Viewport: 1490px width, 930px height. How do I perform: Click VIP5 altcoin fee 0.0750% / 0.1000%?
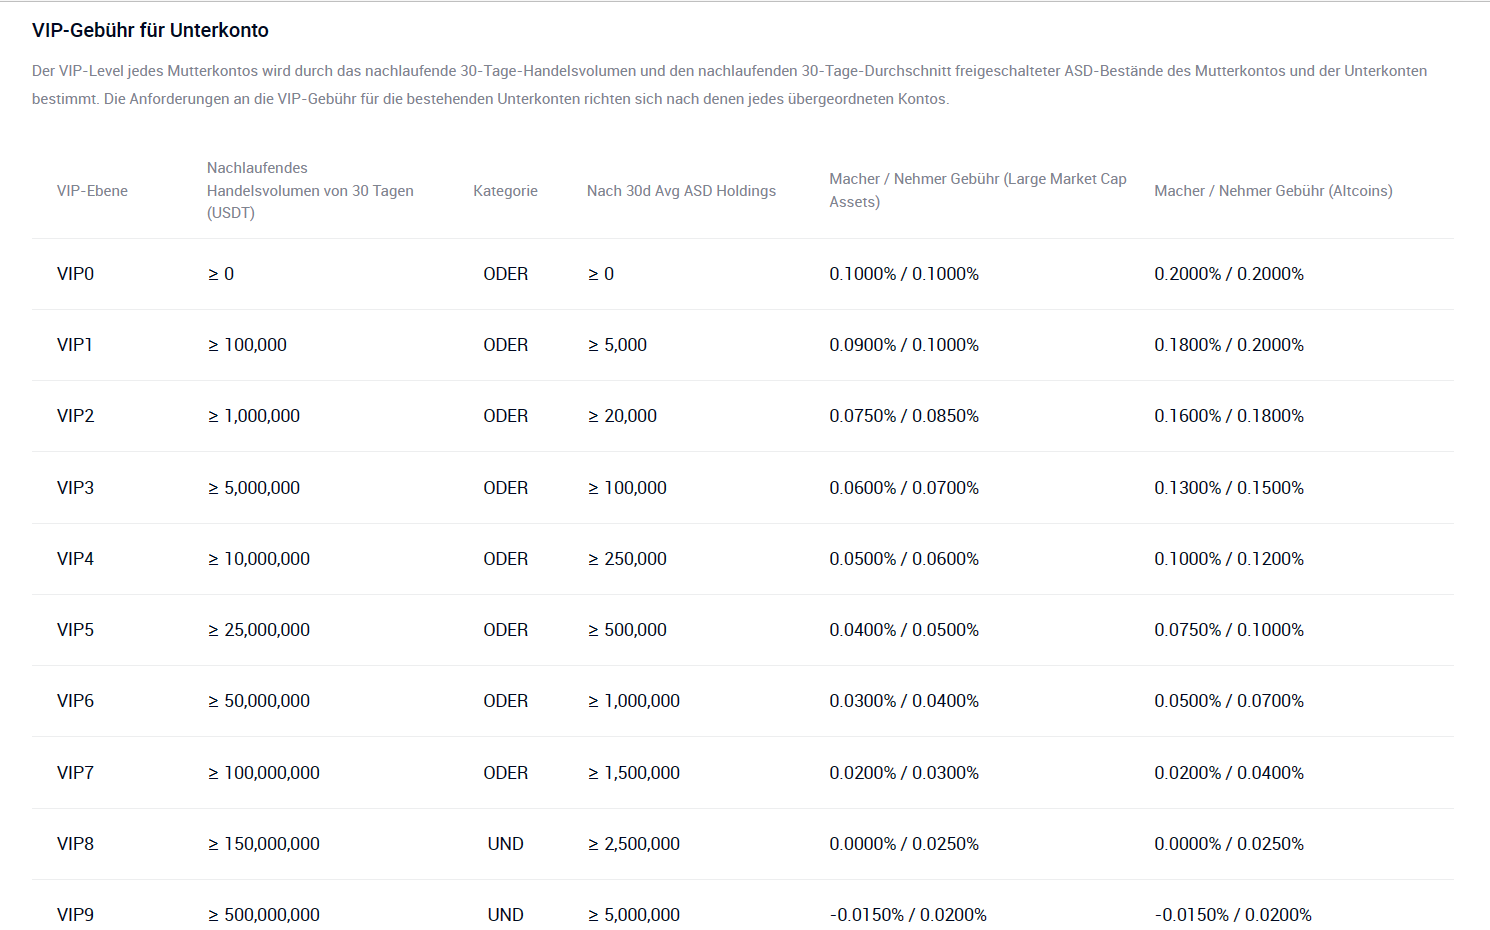point(1229,630)
